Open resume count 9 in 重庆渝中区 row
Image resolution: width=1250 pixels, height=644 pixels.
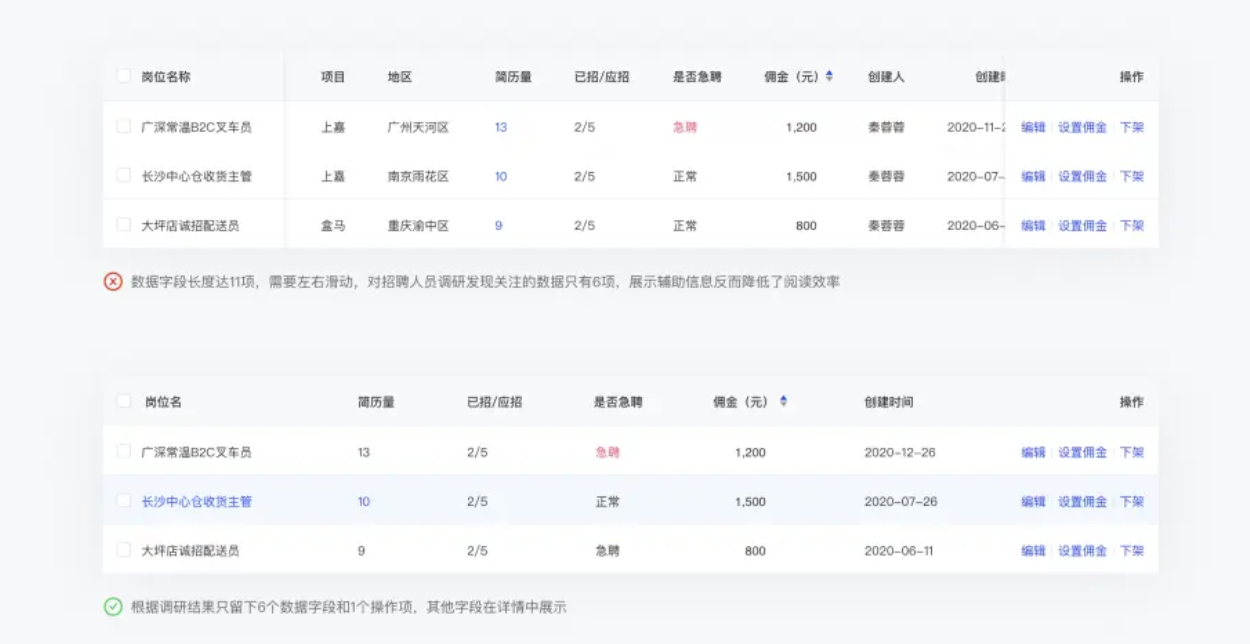coord(498,225)
